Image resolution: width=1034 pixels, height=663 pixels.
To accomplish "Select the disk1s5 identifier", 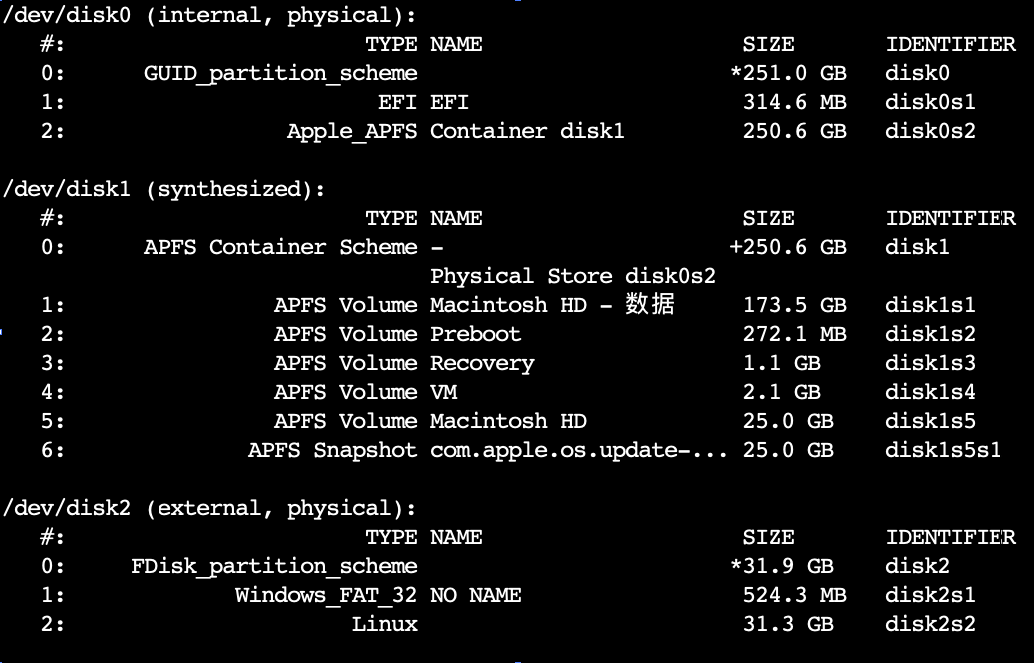I will point(930,421).
